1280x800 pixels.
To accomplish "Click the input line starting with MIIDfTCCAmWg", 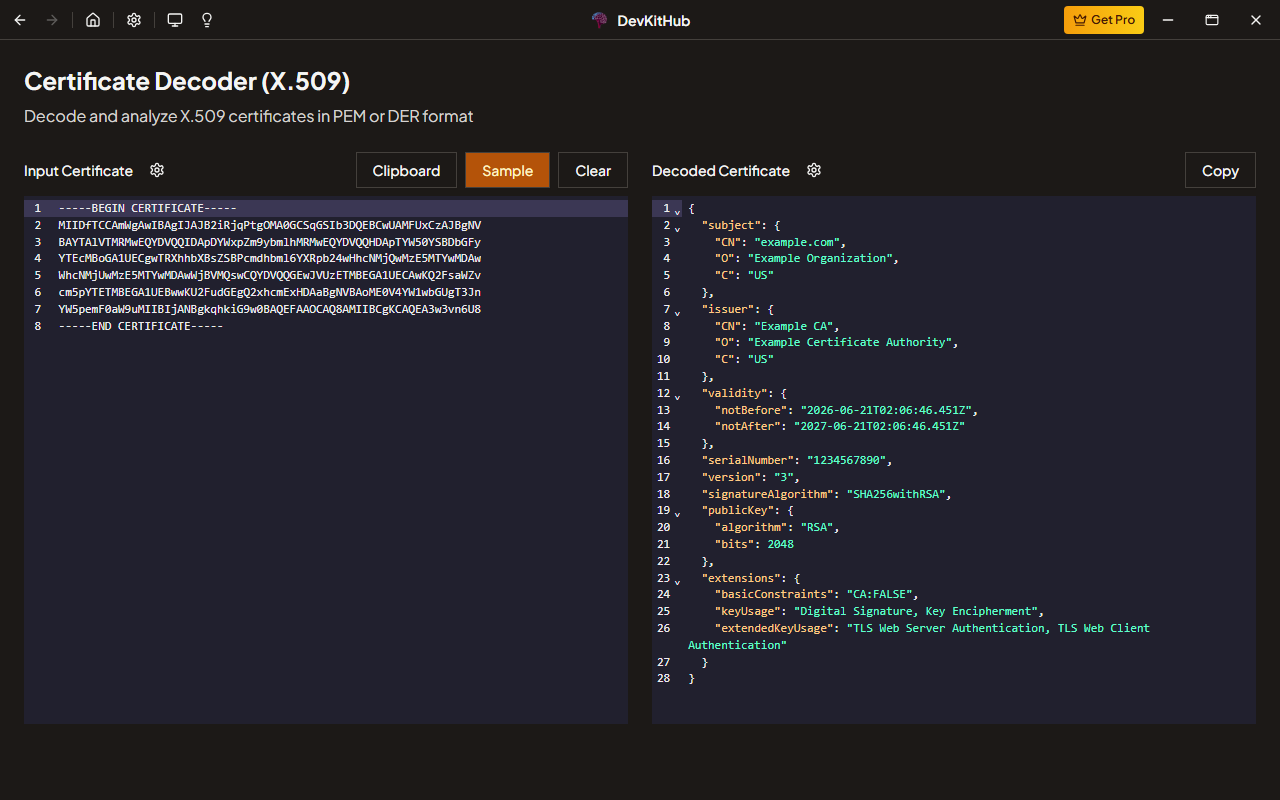I will [269, 225].
